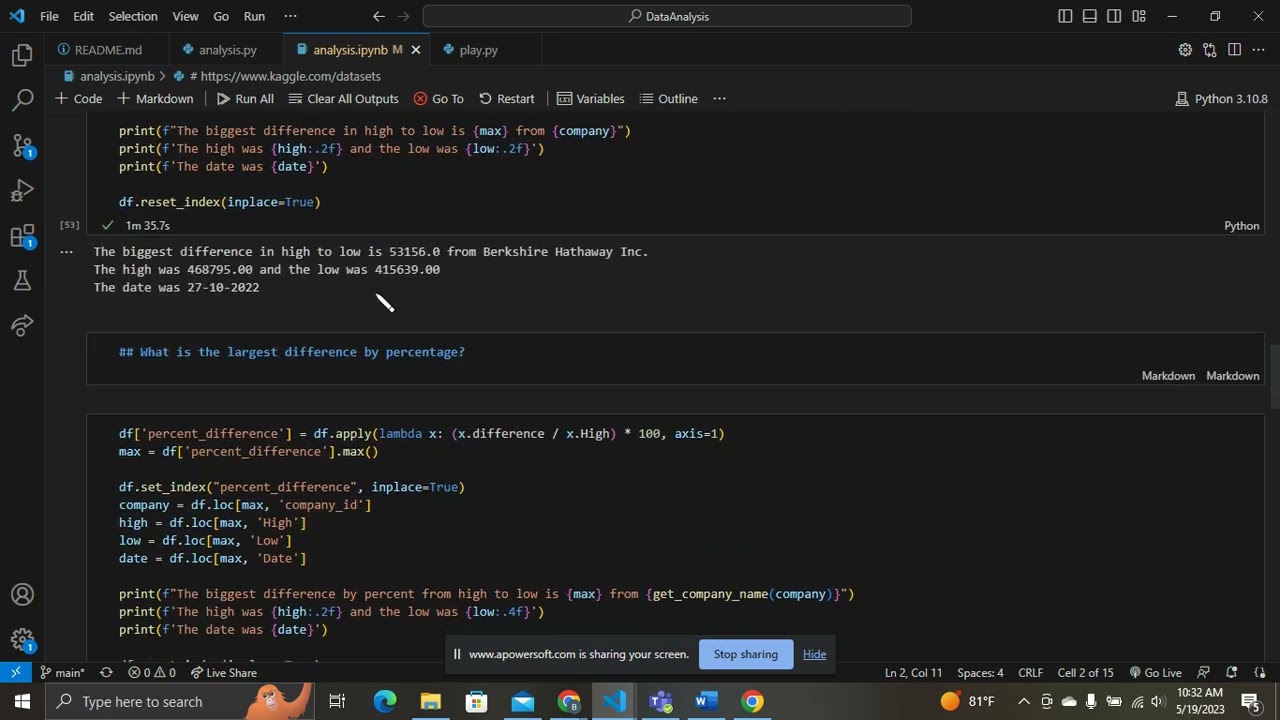This screenshot has width=1280, height=720.
Task: Change indentation via Spaces: 4
Action: [x=980, y=673]
